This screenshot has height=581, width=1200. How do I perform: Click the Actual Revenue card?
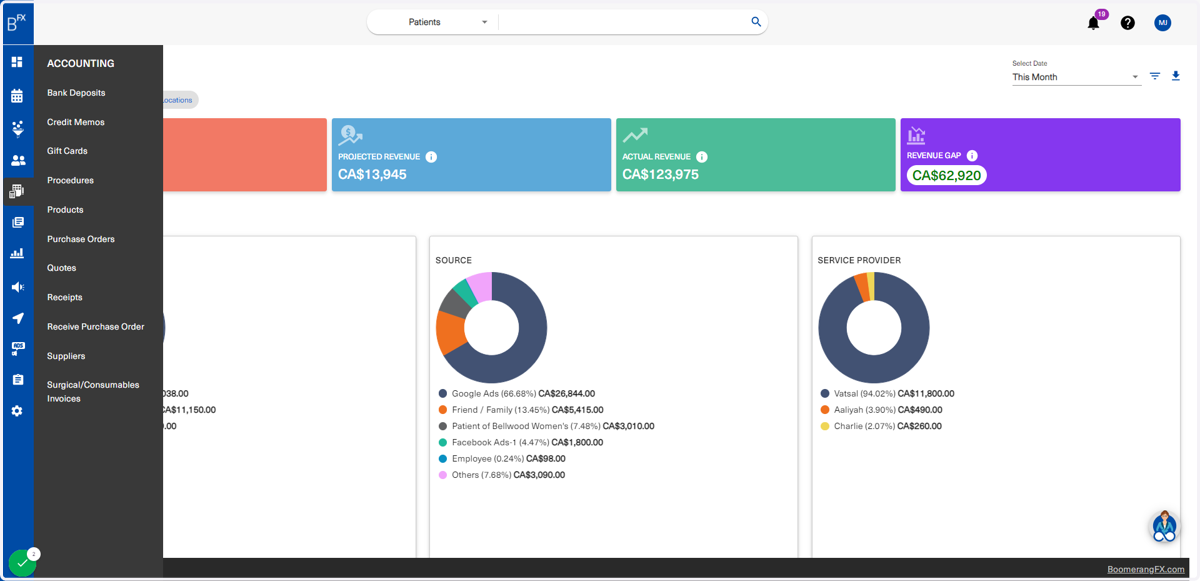755,155
